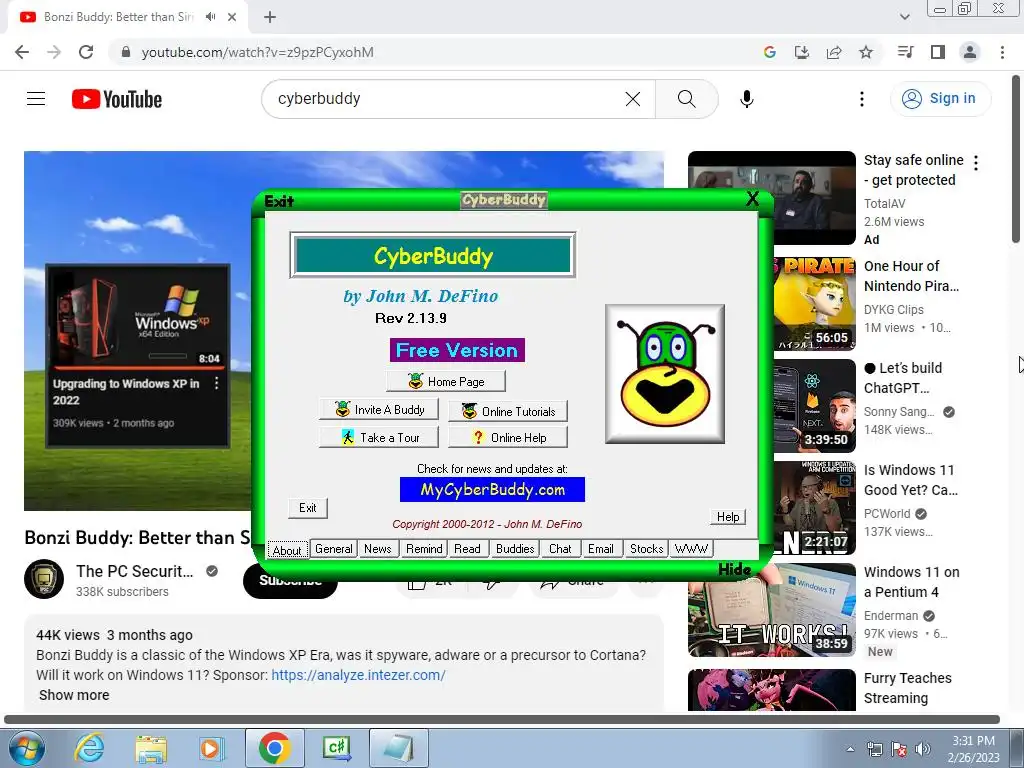
Task: Open the Stocks tab in CyberBuddy
Action: (647, 549)
